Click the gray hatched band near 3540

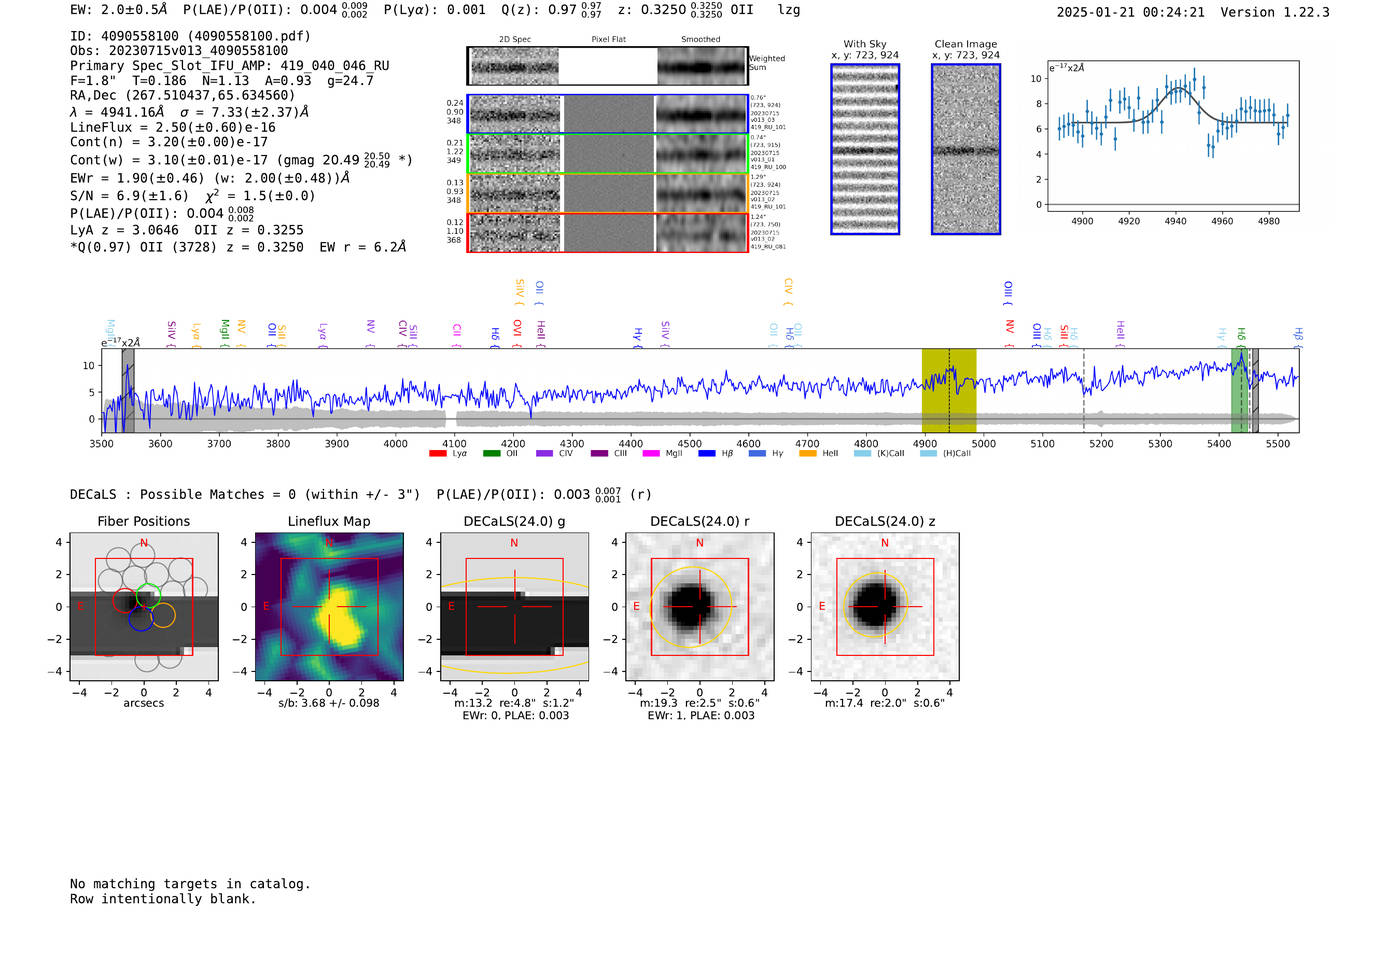[x=128, y=390]
